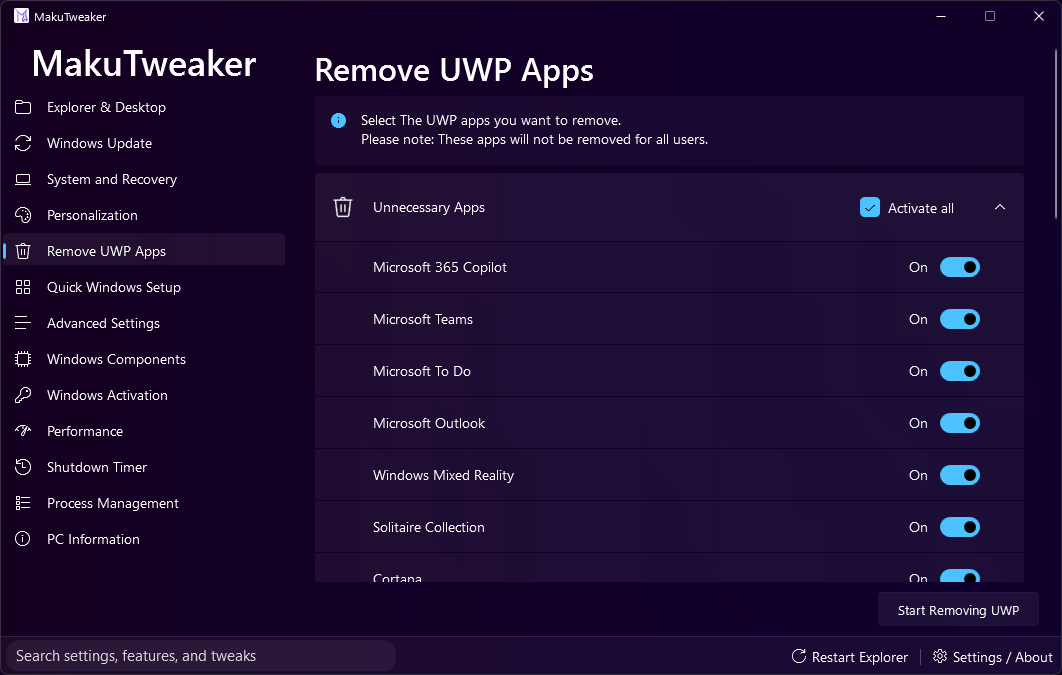Image resolution: width=1062 pixels, height=675 pixels.
Task: Click the Explorer & Desktop folder icon
Action: tap(23, 107)
